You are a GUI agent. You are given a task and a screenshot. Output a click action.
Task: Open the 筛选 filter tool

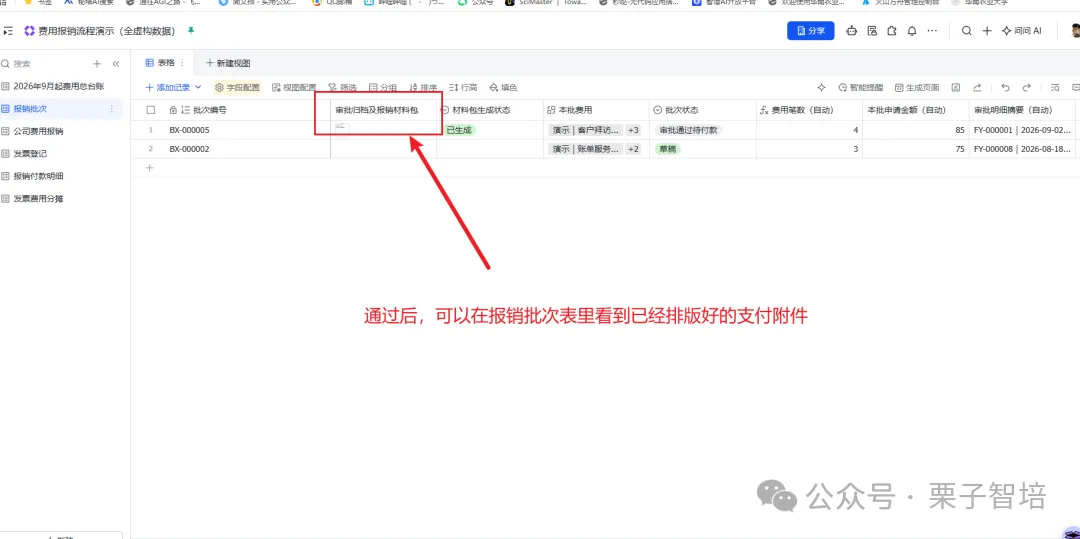(x=342, y=87)
